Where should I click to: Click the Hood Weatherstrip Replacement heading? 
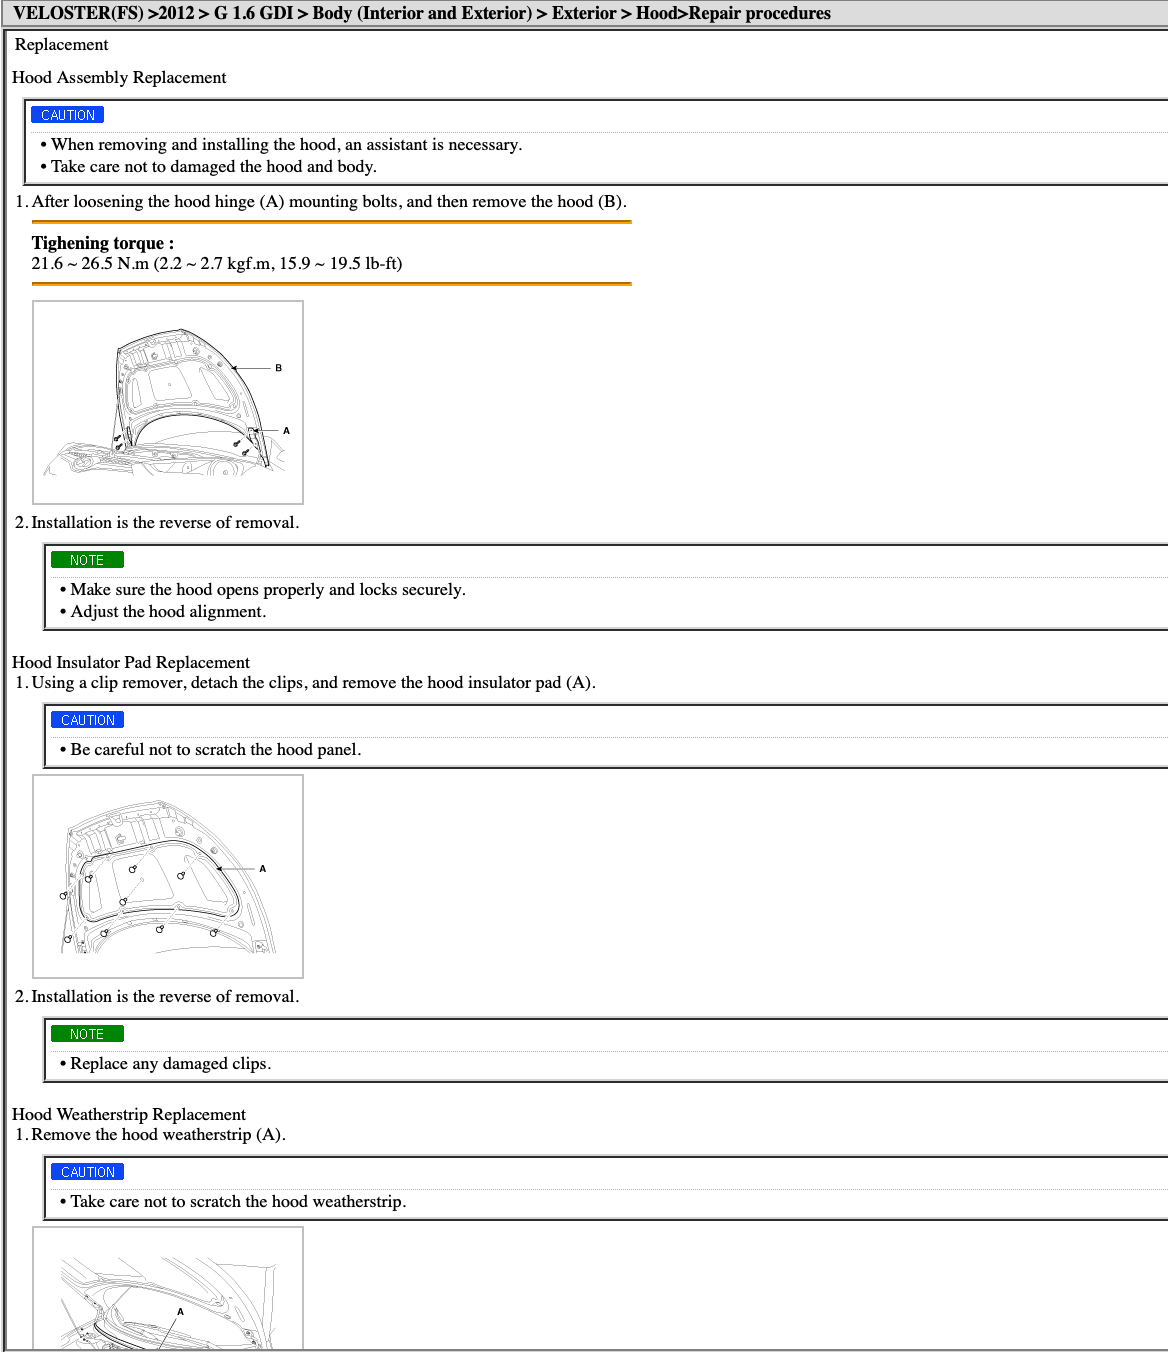pyautogui.click(x=129, y=1114)
